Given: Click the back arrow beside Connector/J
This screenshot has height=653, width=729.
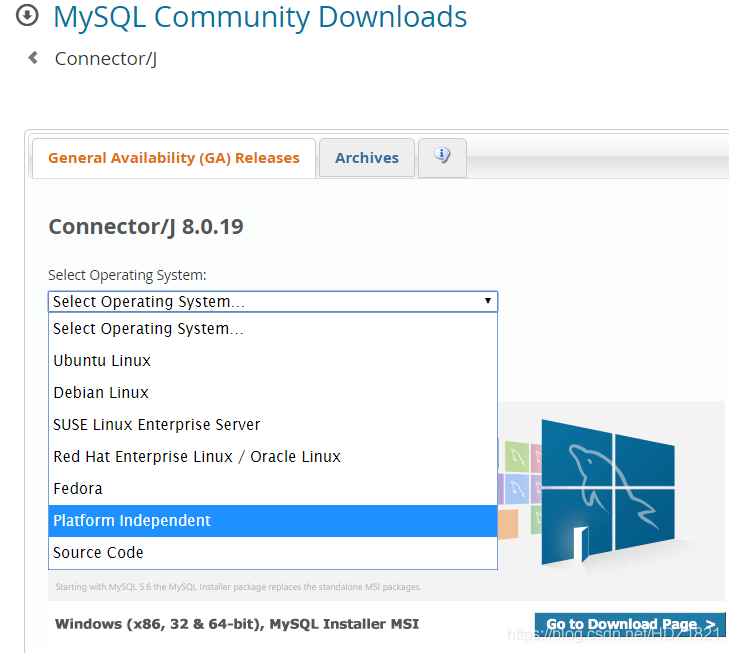Looking at the screenshot, I should click(x=33, y=58).
